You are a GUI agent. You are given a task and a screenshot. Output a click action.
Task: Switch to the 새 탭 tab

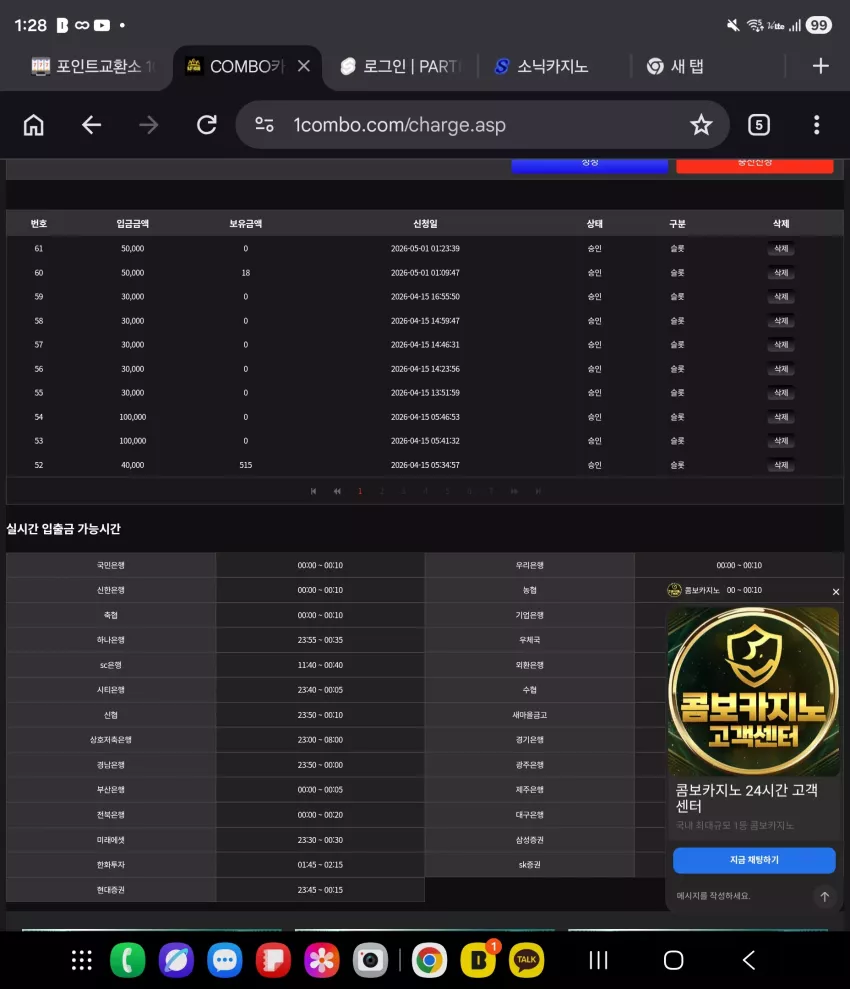tap(676, 66)
